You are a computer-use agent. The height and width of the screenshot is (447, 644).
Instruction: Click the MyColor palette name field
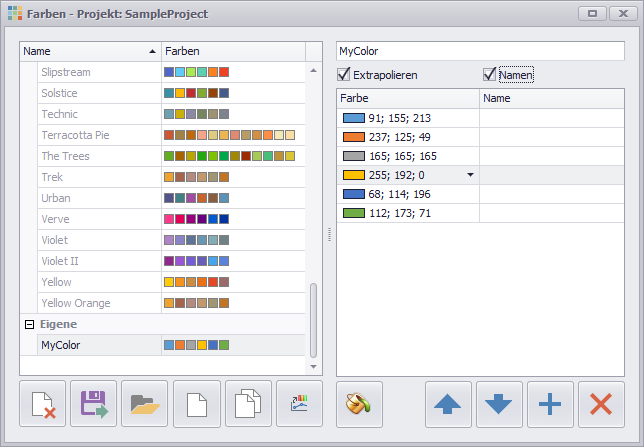pos(480,51)
